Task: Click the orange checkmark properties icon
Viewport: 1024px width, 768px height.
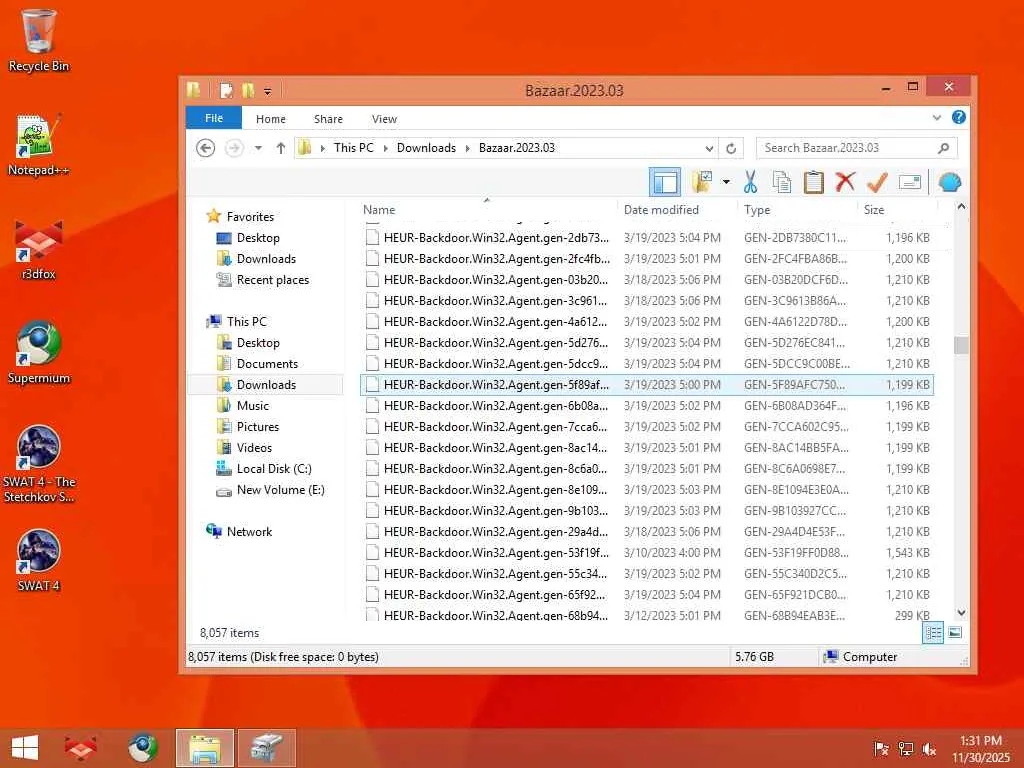Action: [x=877, y=182]
